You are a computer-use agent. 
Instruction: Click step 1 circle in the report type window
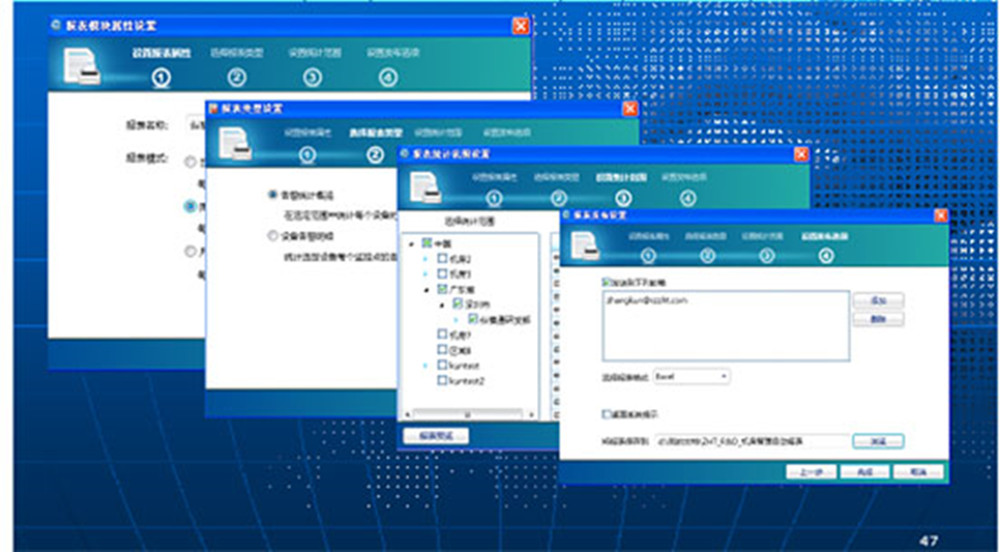(307, 155)
